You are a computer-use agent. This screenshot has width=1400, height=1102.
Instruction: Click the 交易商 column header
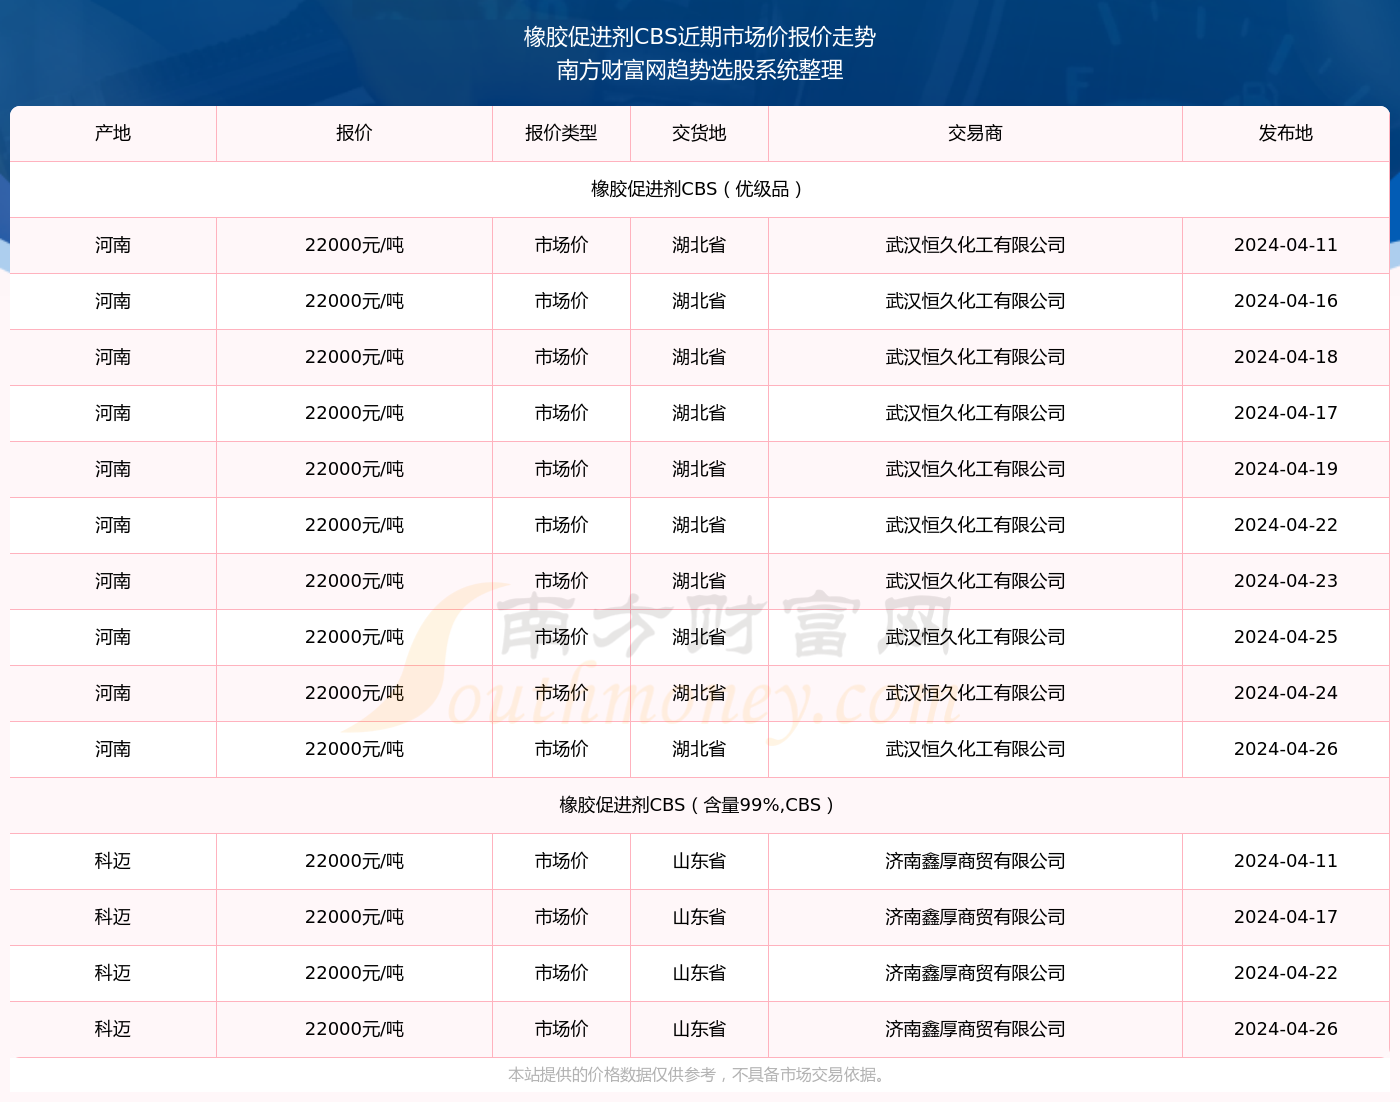[x=975, y=133]
